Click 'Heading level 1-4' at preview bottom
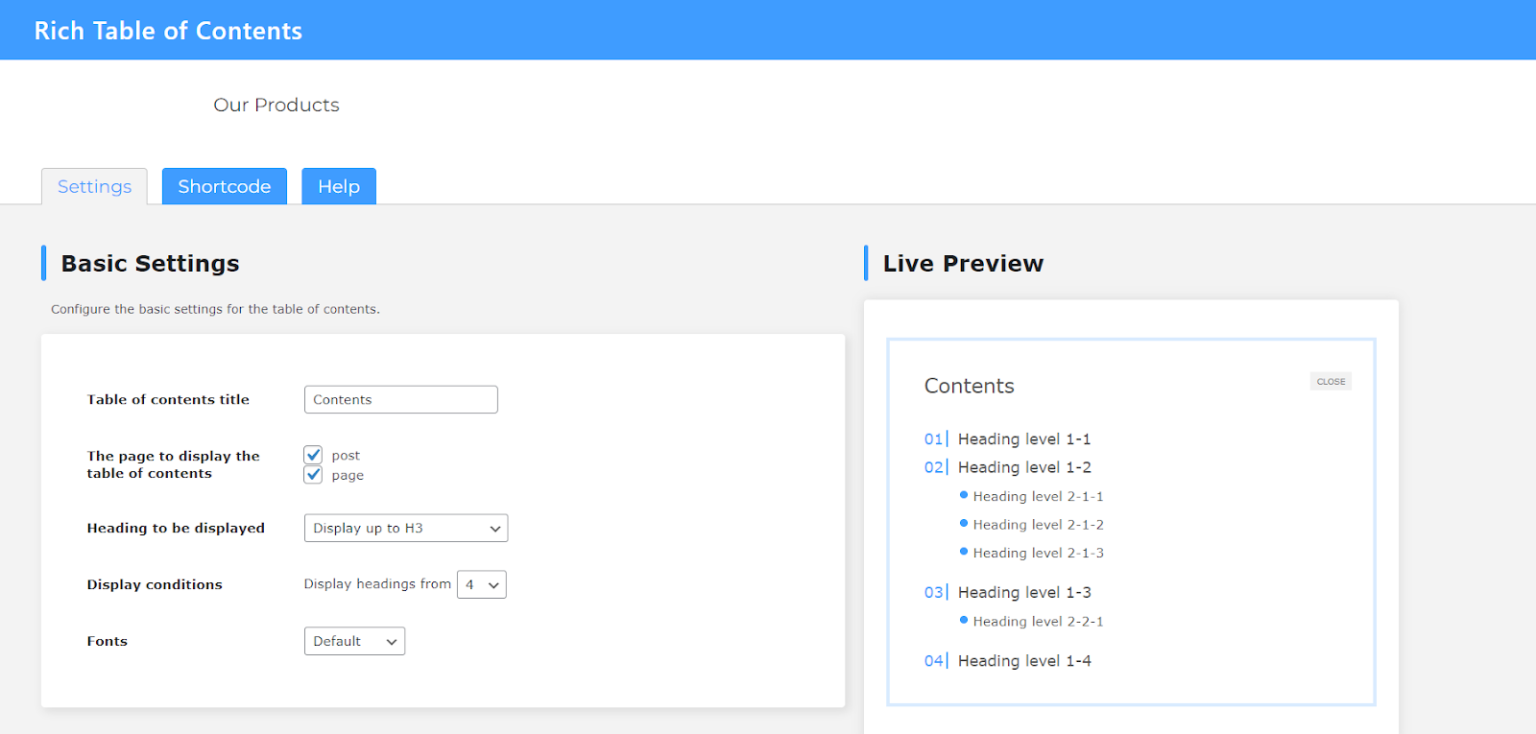Image resolution: width=1536 pixels, height=734 pixels. click(1024, 660)
